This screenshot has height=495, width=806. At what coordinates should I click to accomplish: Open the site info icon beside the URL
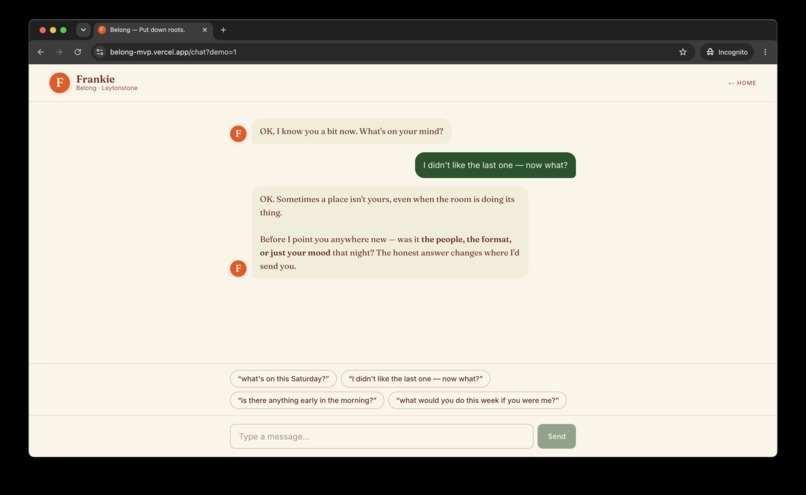tap(100, 52)
